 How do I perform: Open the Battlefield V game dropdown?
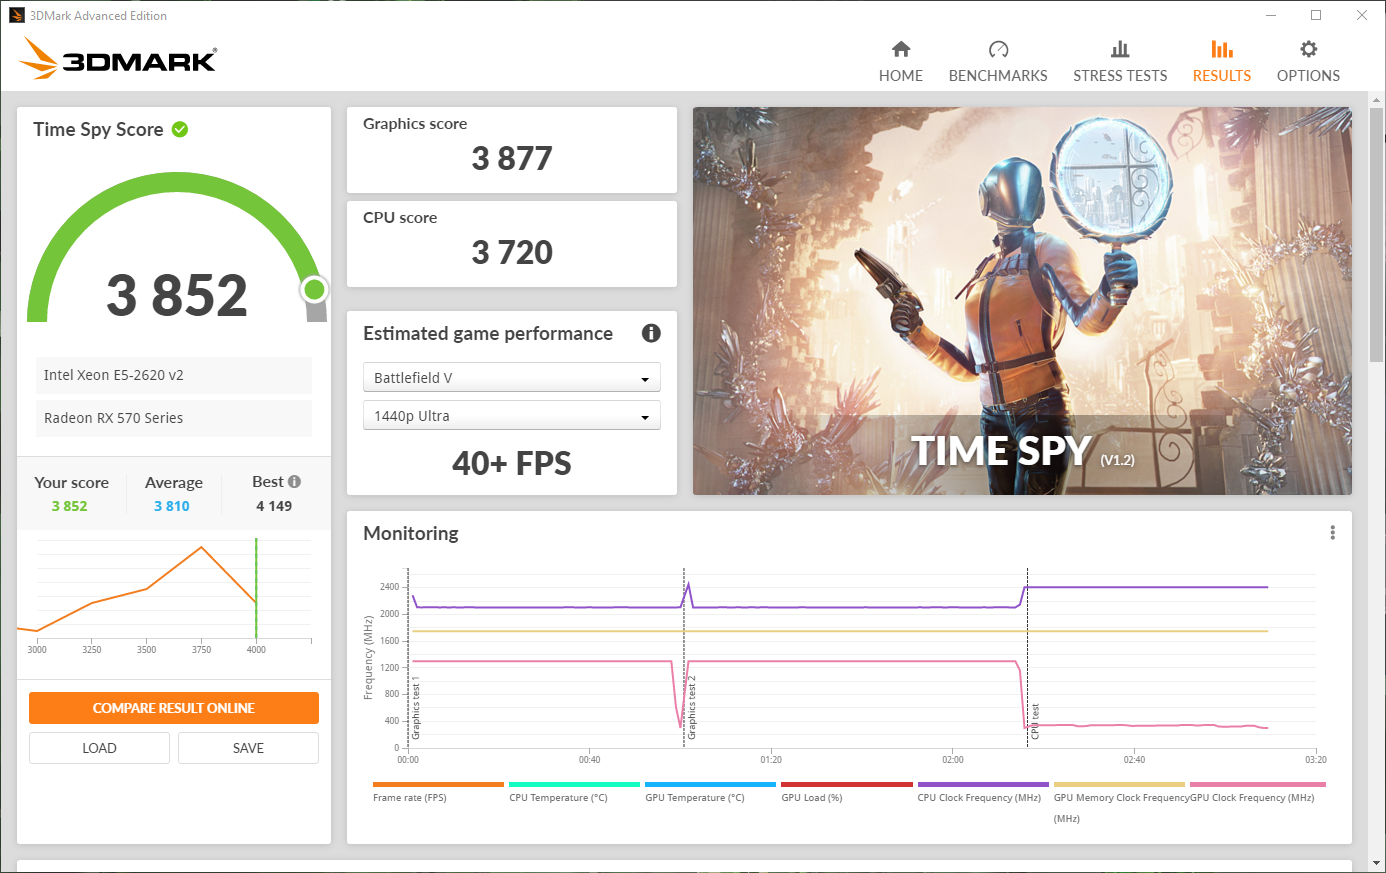511,377
